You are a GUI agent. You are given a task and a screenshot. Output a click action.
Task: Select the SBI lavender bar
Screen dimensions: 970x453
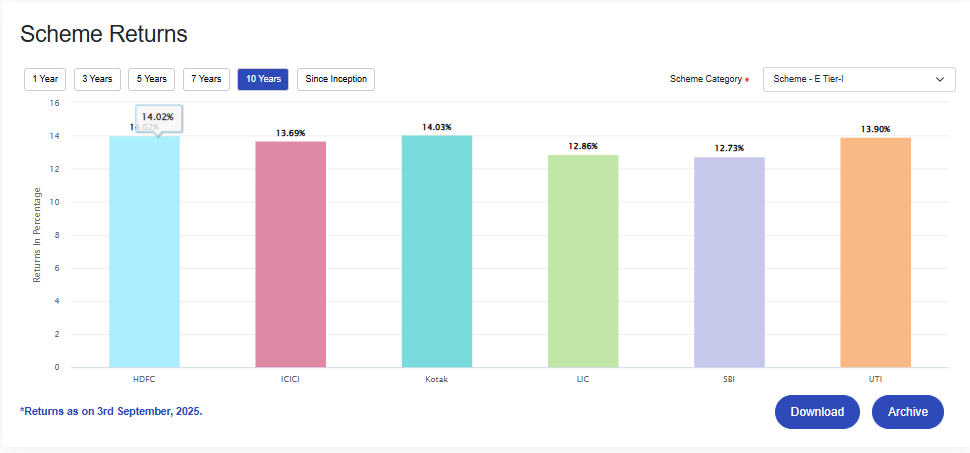[x=729, y=262]
